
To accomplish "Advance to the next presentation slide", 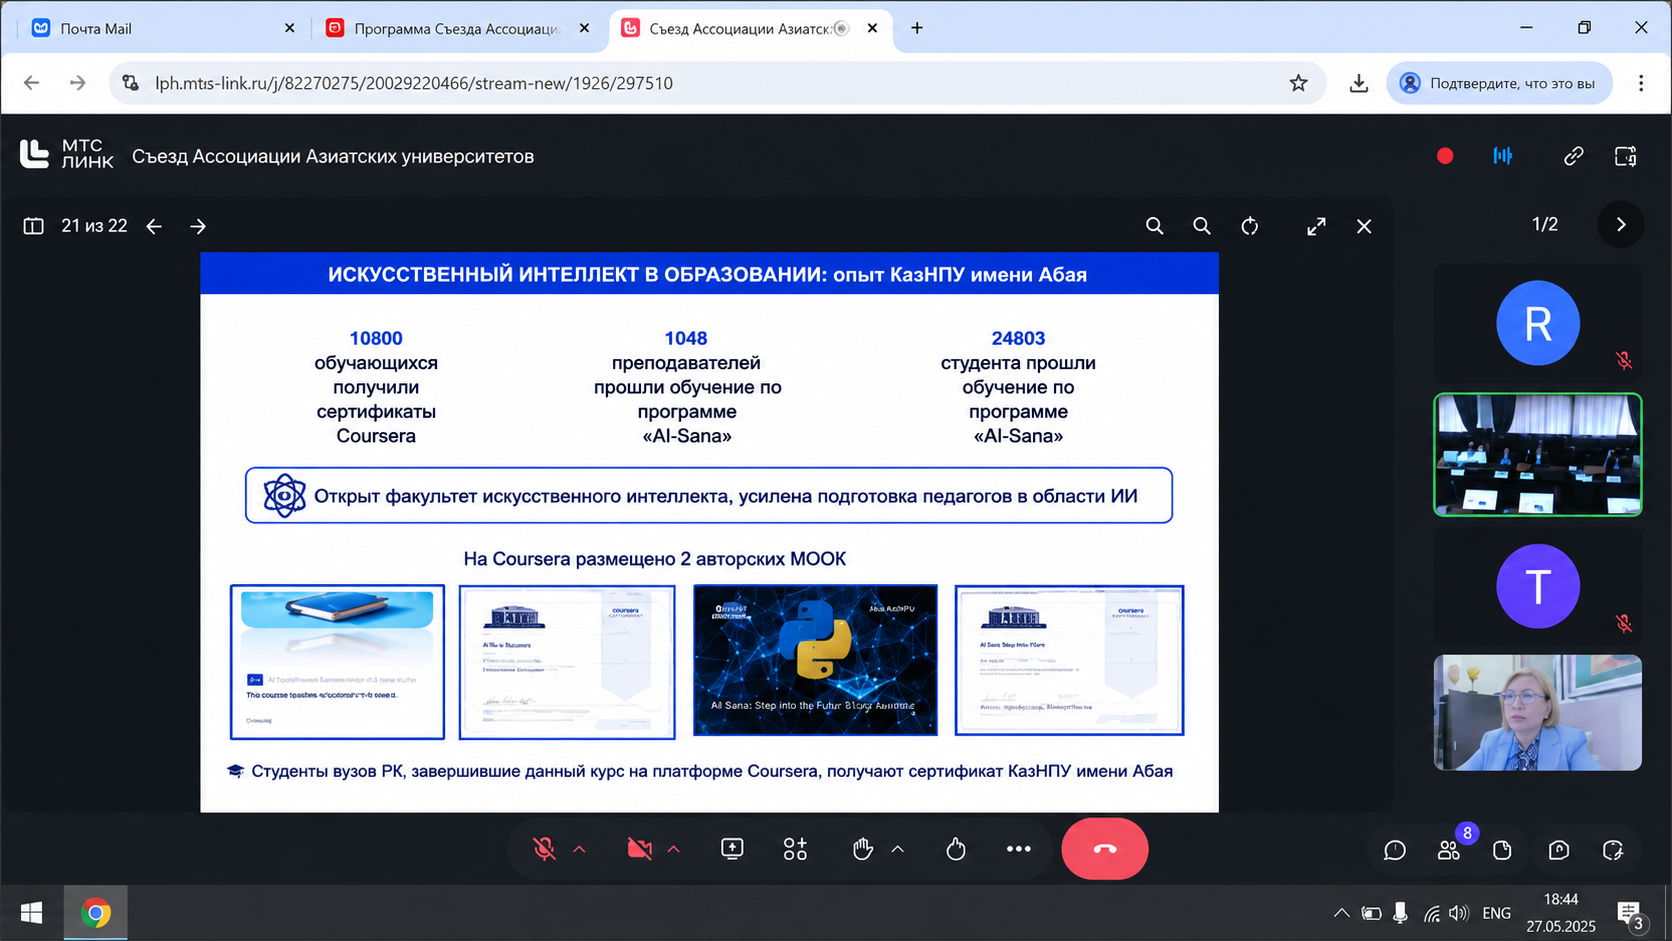I will coord(198,226).
